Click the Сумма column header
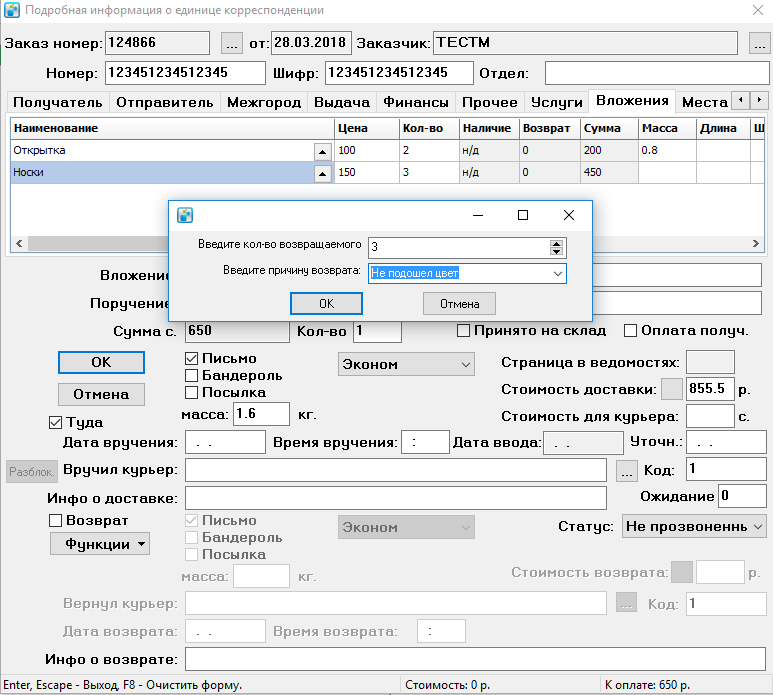The image size is (773, 695). click(609, 129)
